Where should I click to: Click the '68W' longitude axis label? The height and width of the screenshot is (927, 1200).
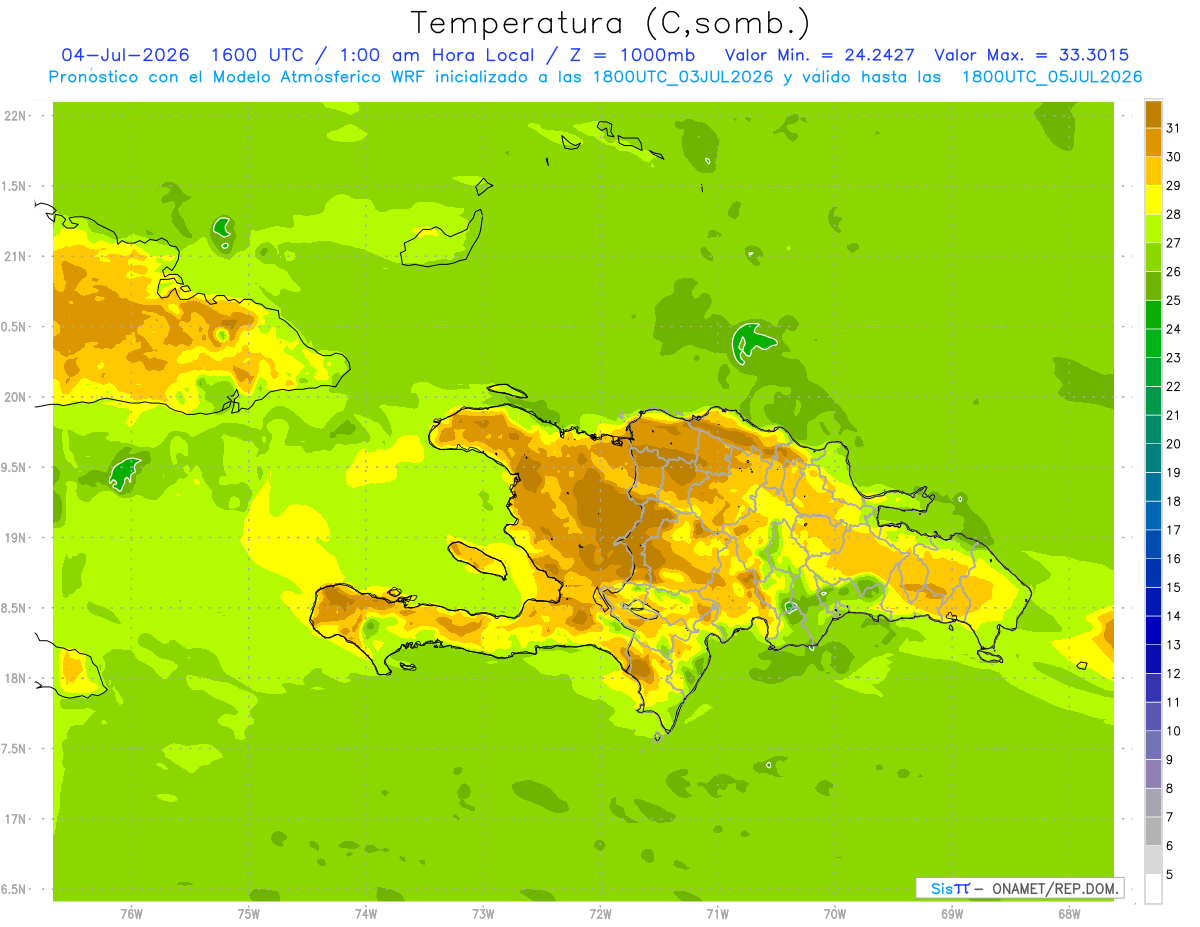tap(1069, 914)
